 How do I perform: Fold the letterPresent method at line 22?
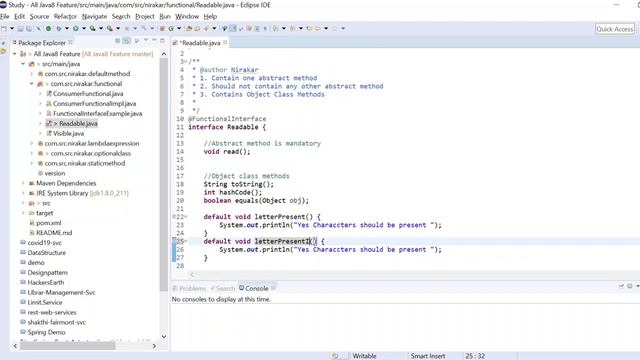[x=186, y=217]
